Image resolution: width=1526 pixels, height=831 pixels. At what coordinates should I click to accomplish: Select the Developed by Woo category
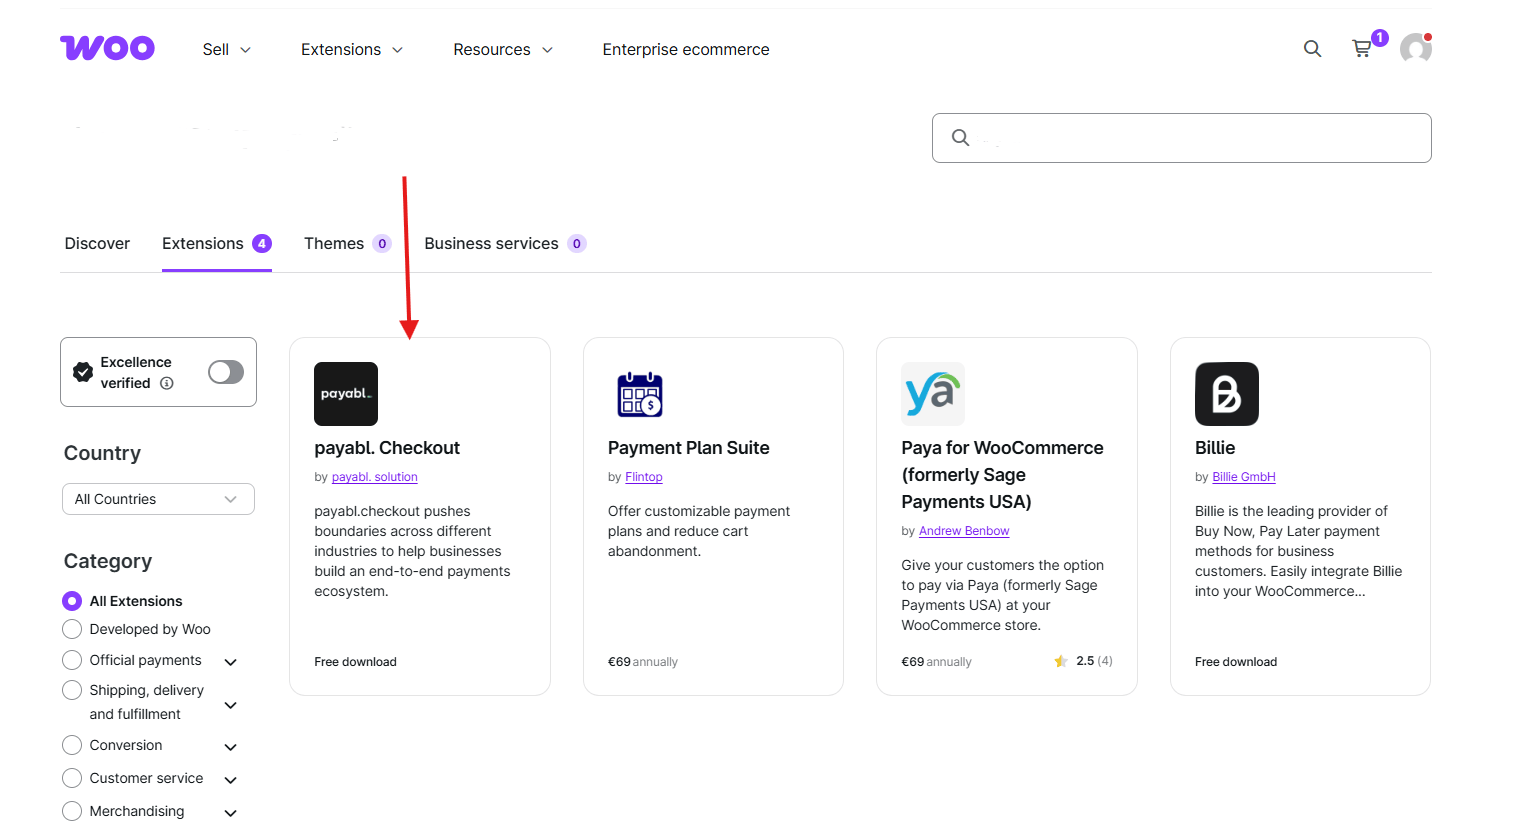(72, 629)
